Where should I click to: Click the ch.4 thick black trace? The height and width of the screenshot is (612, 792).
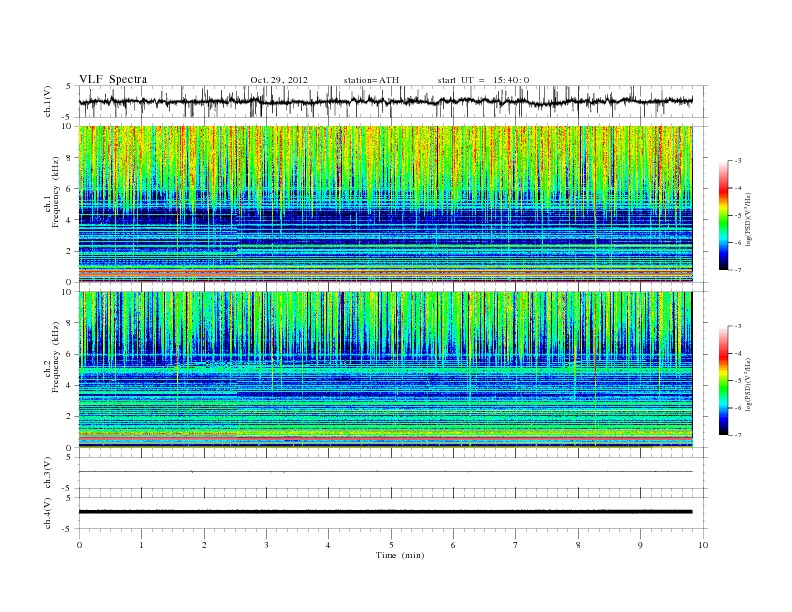(x=385, y=512)
